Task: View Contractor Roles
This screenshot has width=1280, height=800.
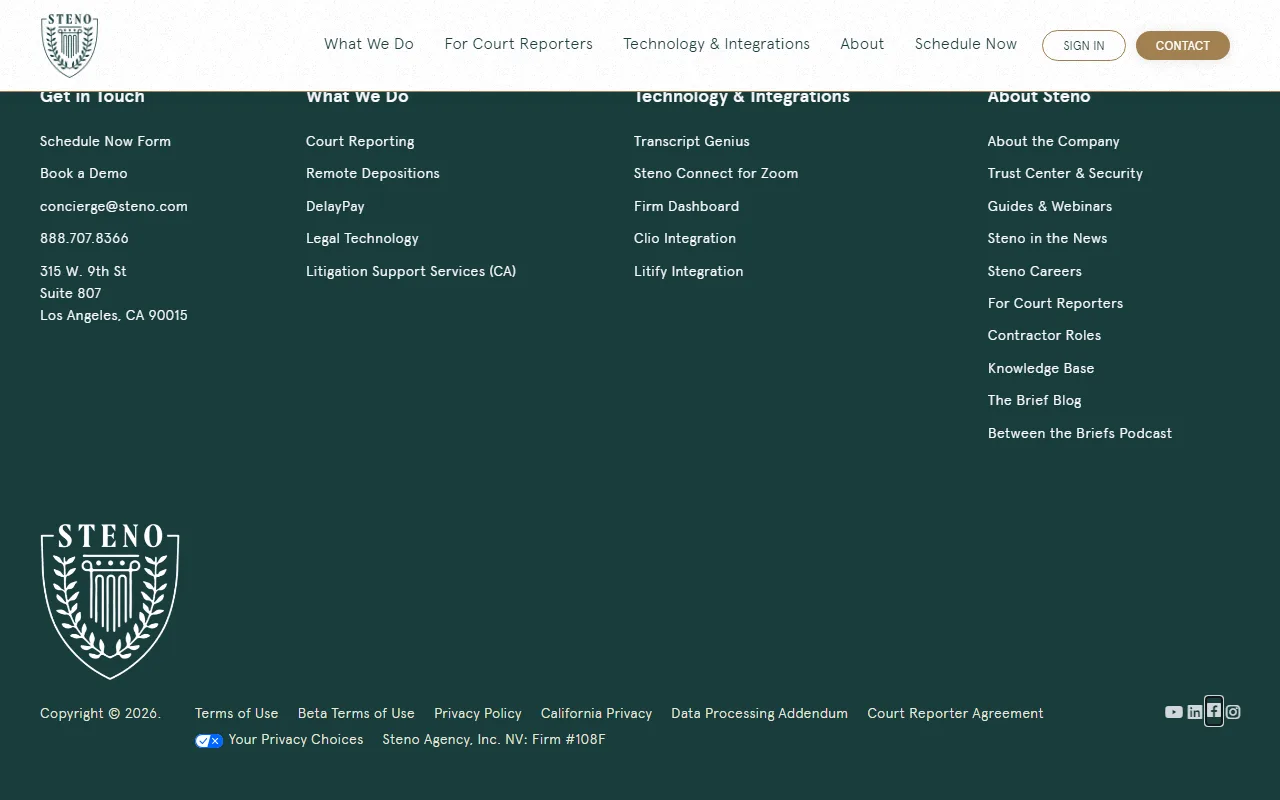Action: pos(1044,335)
